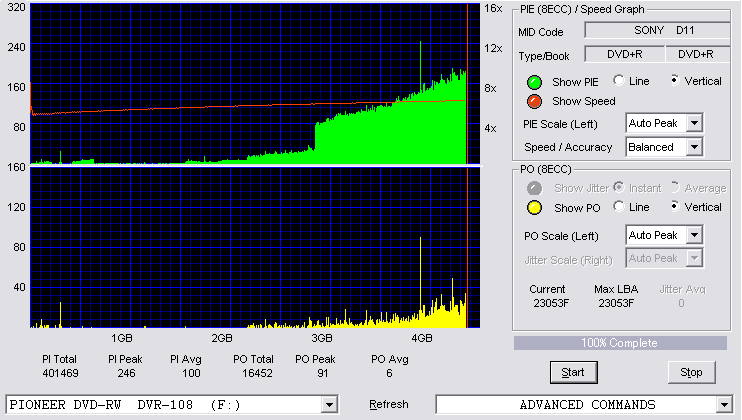The height and width of the screenshot is (420, 742).
Task: Click the Current LBA value 23053F
Action: point(551,303)
